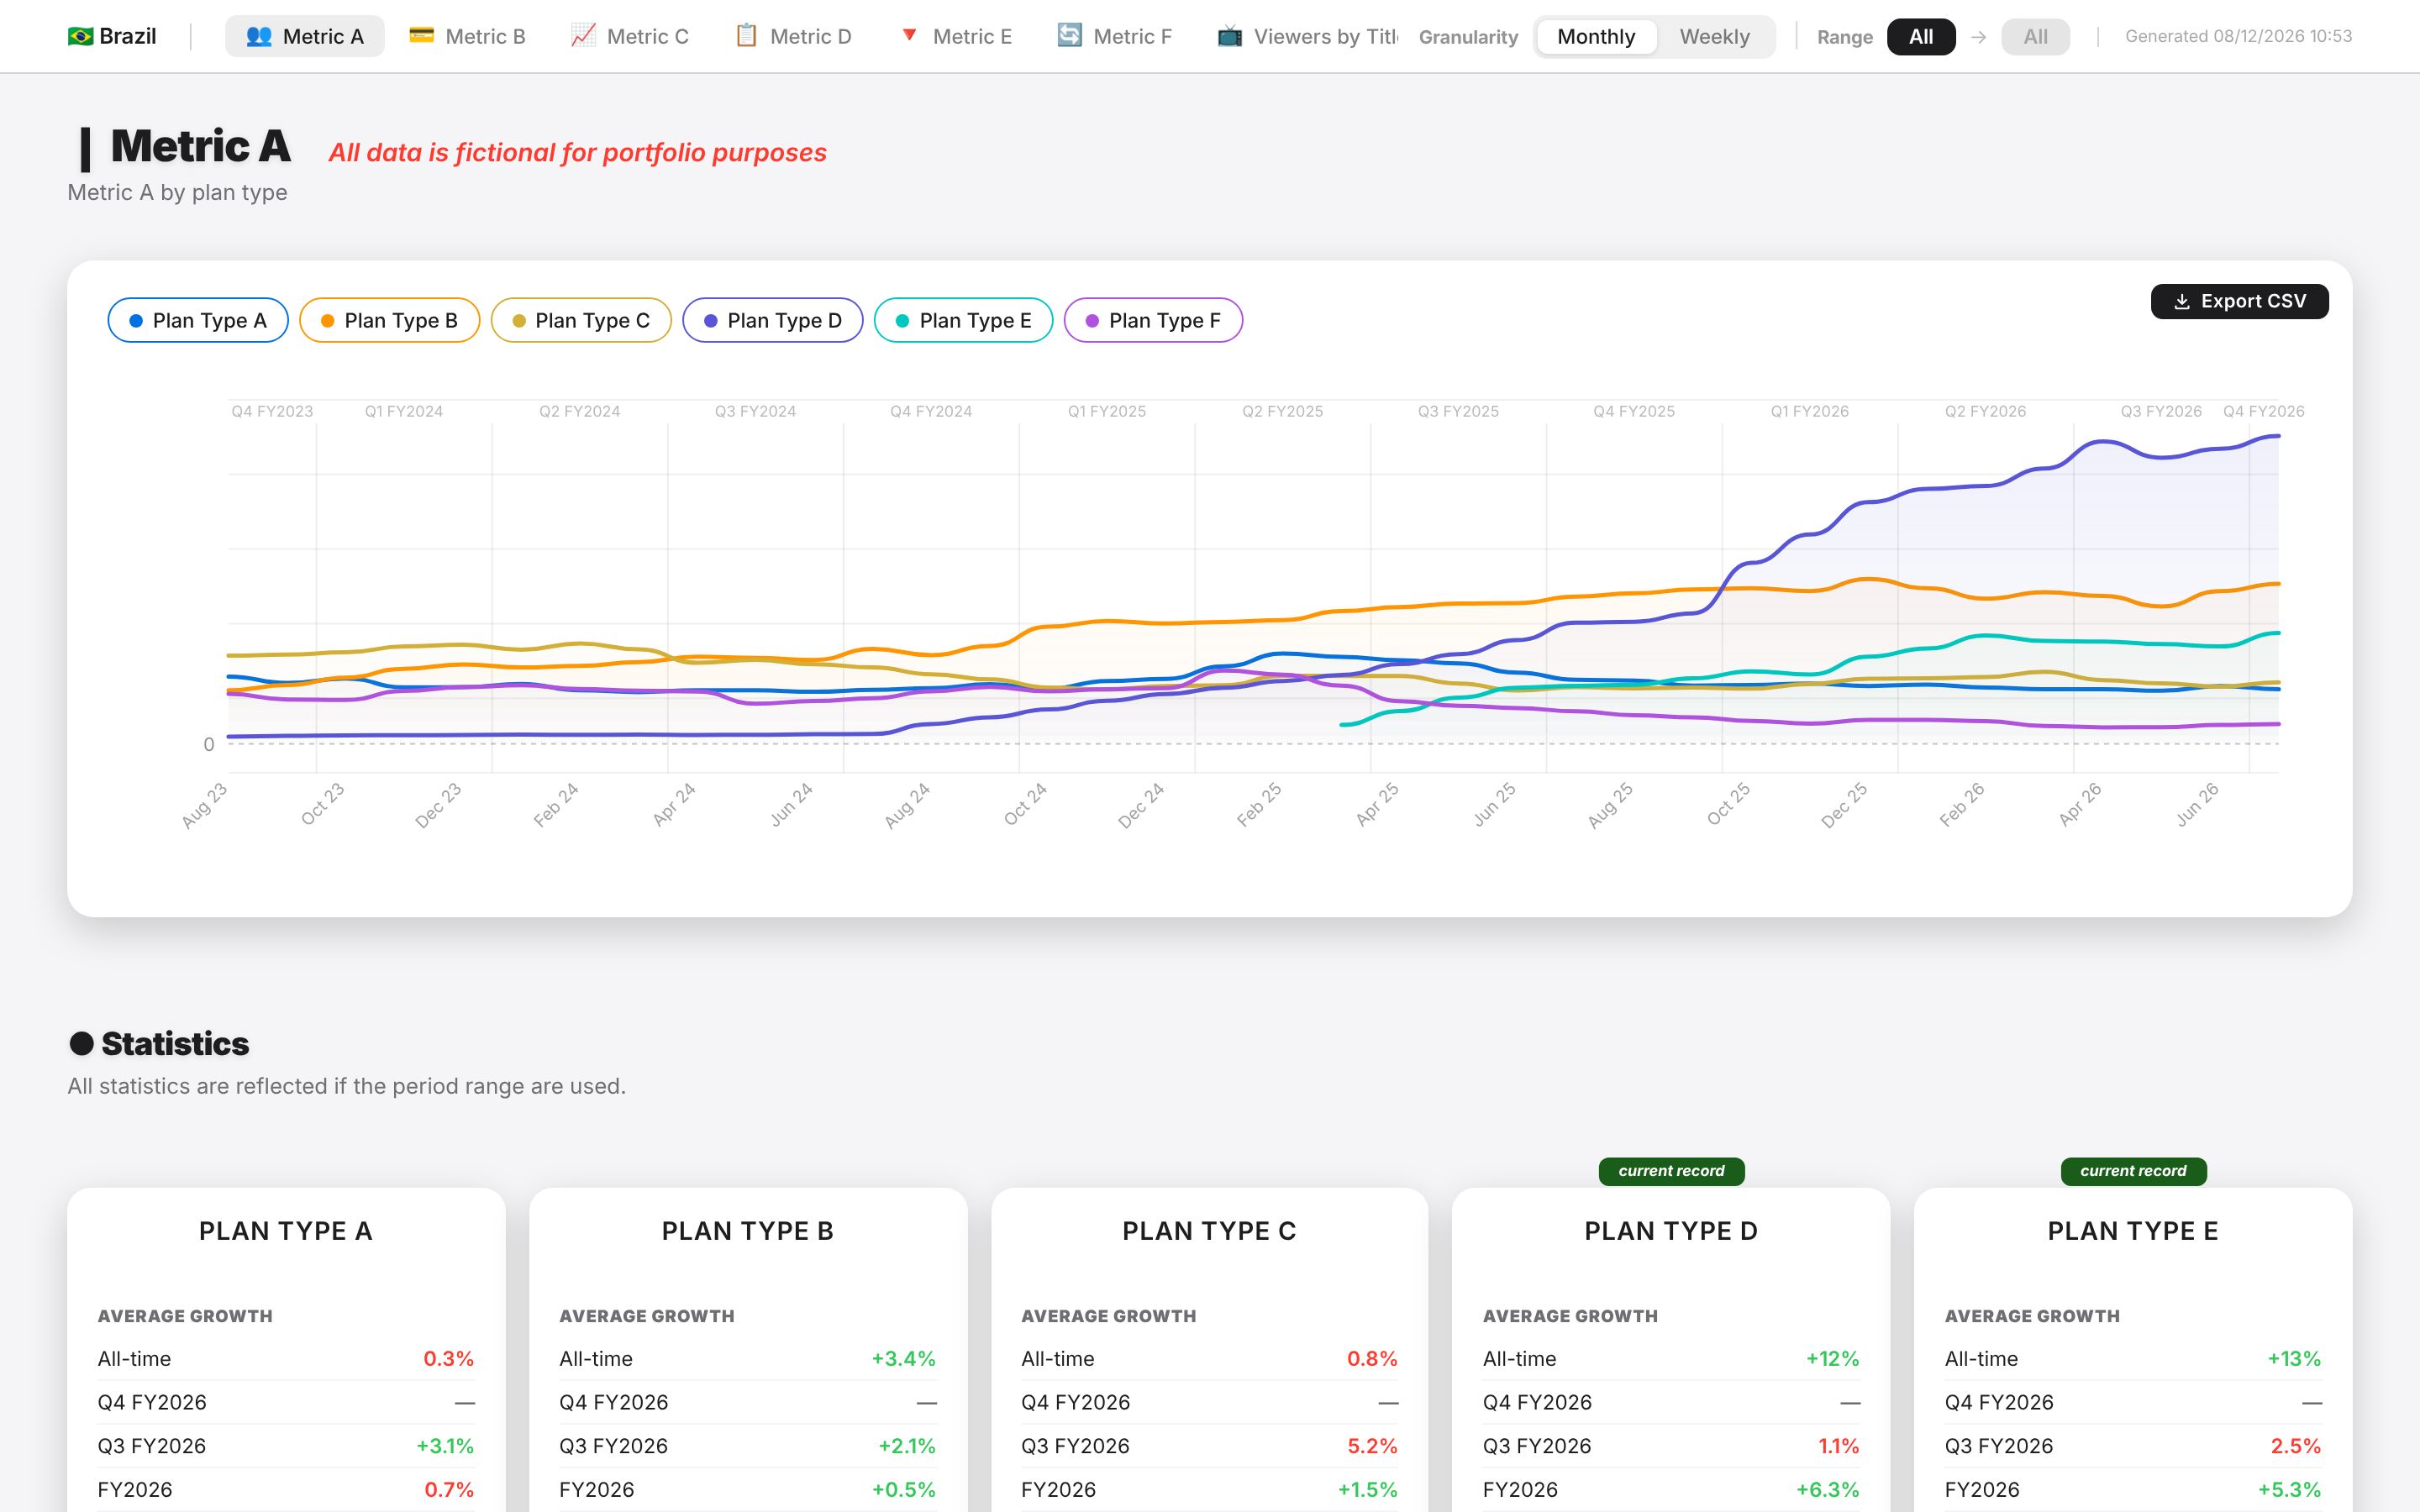Switch to the Metric F tab
This screenshot has height=1512, width=2420.
pos(1114,36)
